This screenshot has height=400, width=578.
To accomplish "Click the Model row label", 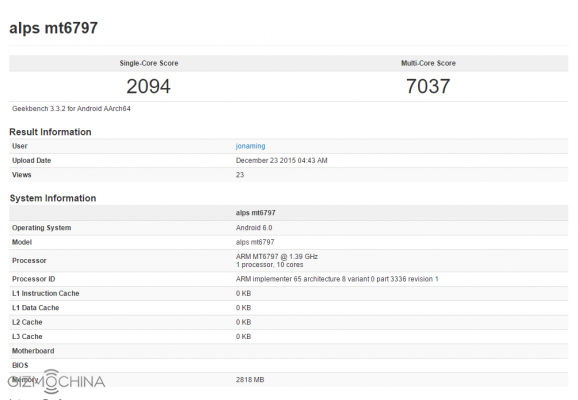I will [x=22, y=242].
